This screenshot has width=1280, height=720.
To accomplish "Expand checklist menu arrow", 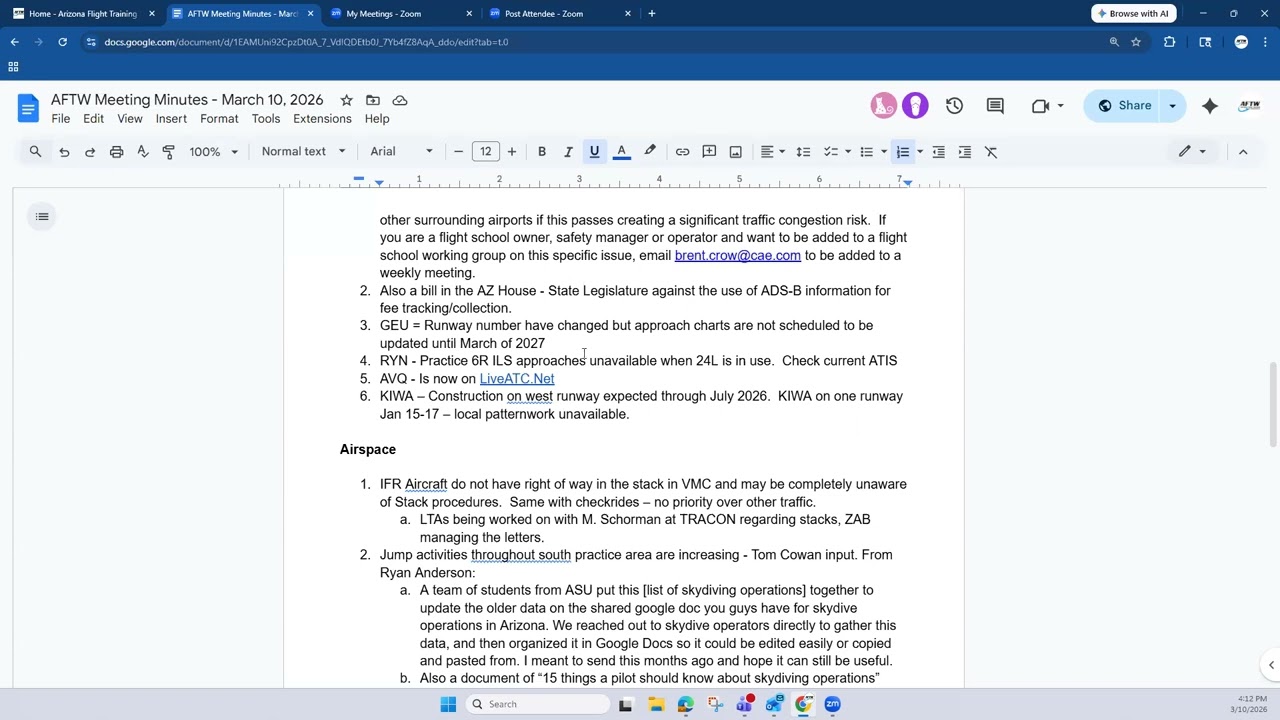I will pyautogui.click(x=848, y=152).
